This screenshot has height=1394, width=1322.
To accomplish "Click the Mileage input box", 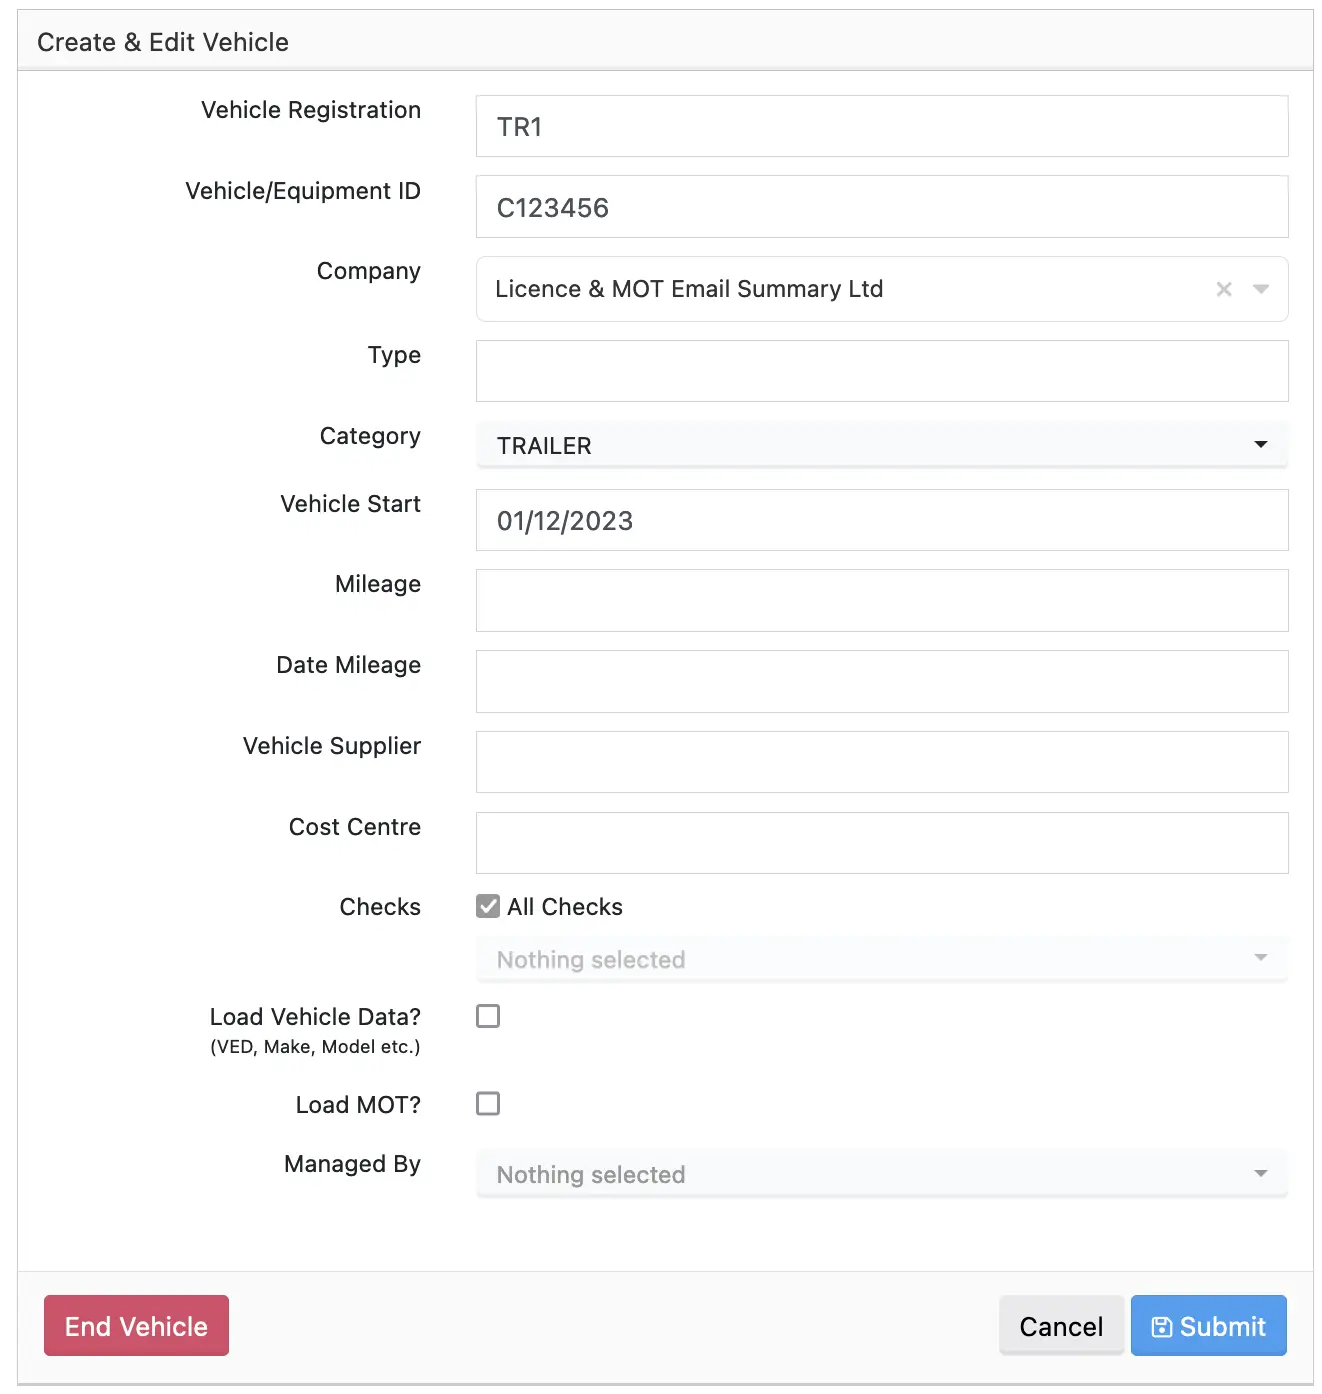I will (x=881, y=600).
